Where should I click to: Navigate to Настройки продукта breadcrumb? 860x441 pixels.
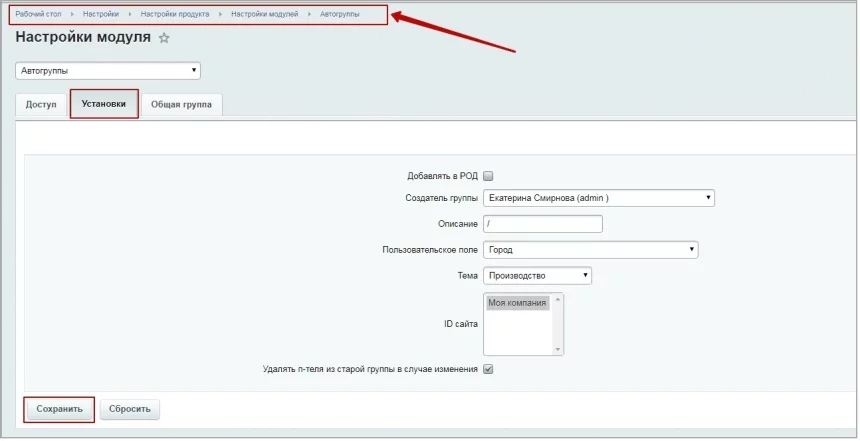(175, 15)
